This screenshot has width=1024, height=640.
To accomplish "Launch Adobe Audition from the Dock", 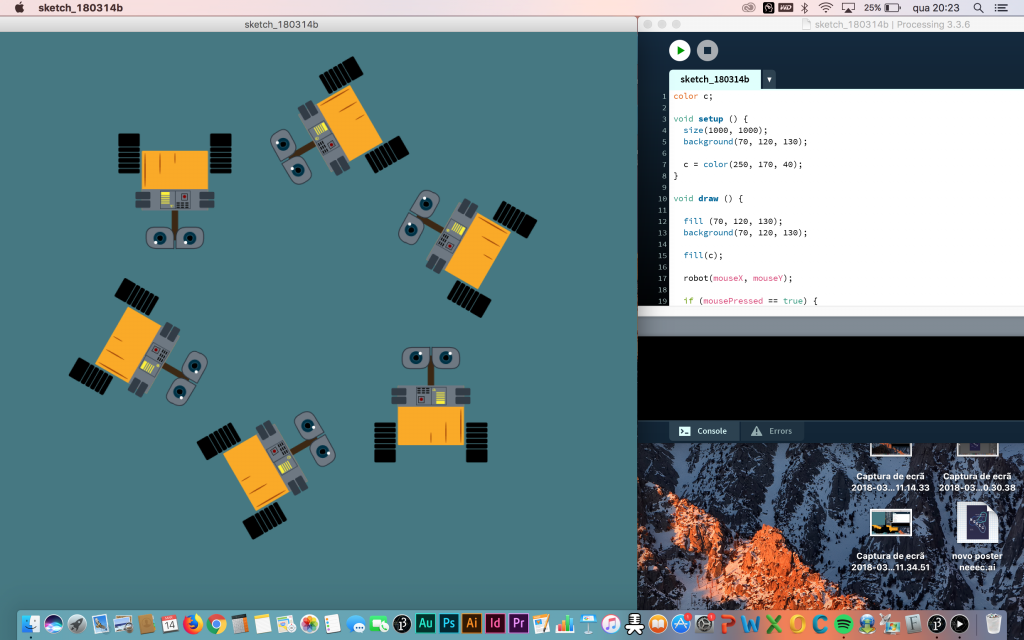I will (425, 624).
